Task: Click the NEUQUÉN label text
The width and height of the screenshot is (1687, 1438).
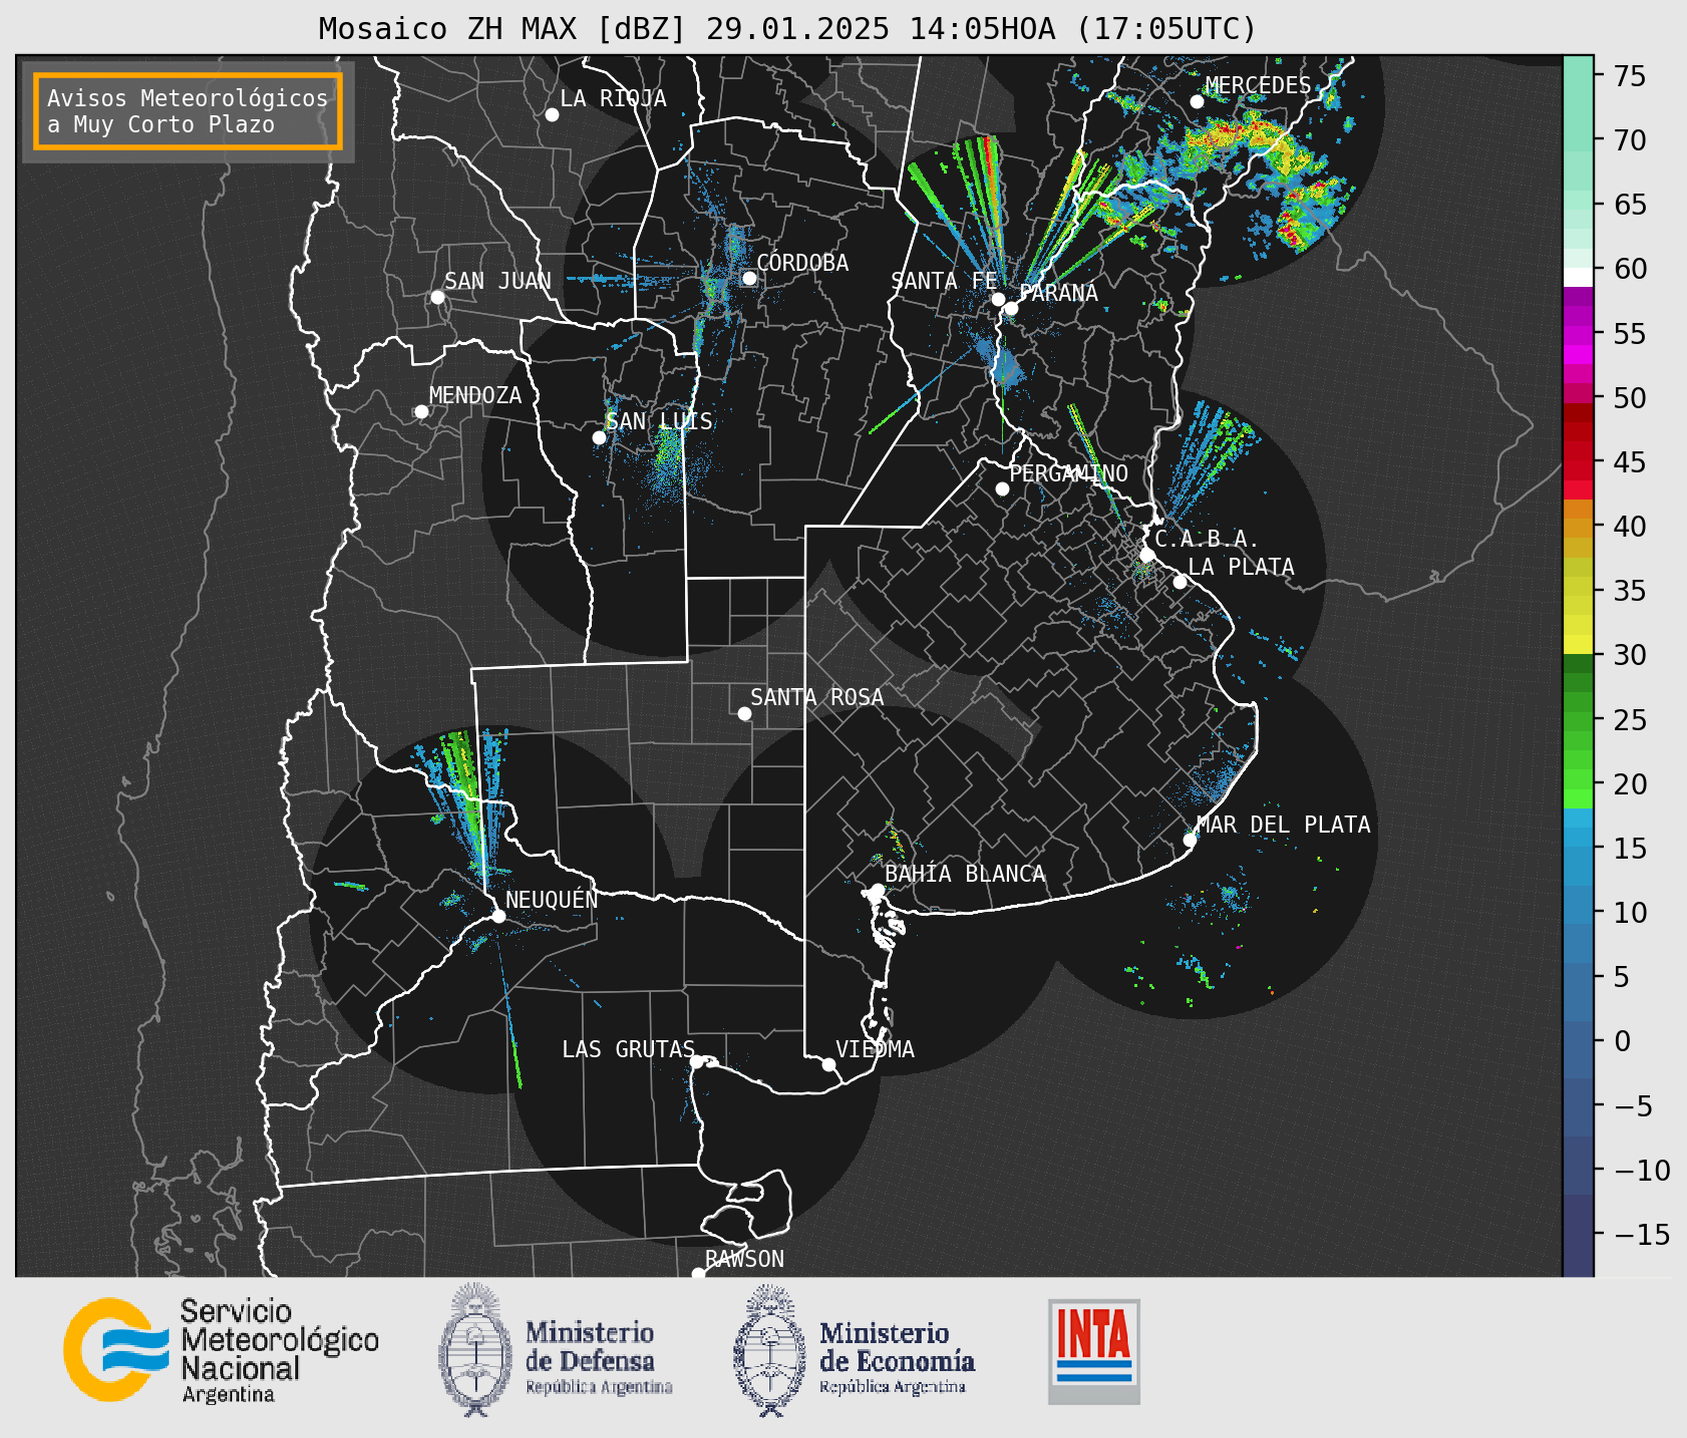Action: click(x=551, y=899)
